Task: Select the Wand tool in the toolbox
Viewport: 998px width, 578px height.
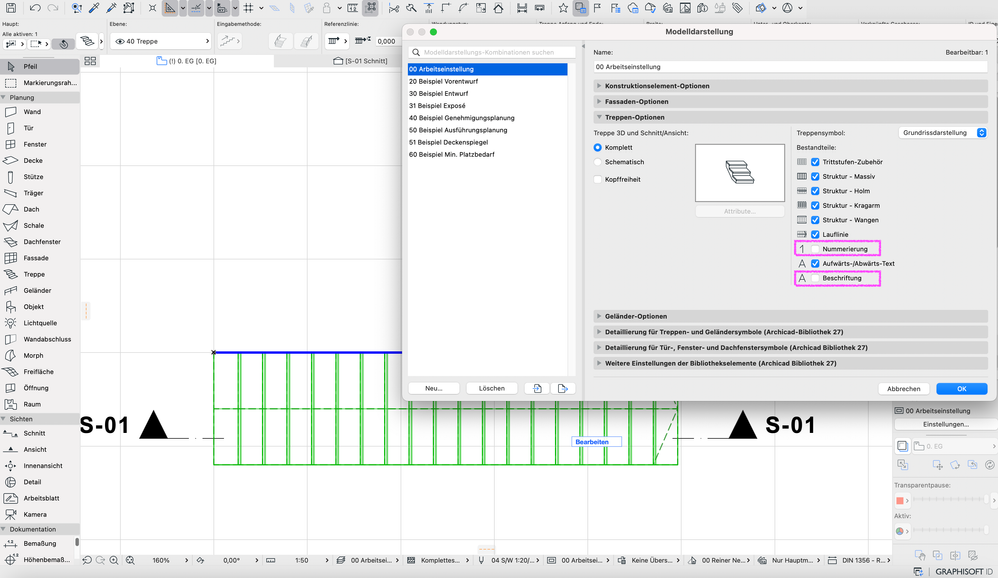Action: click(40, 112)
